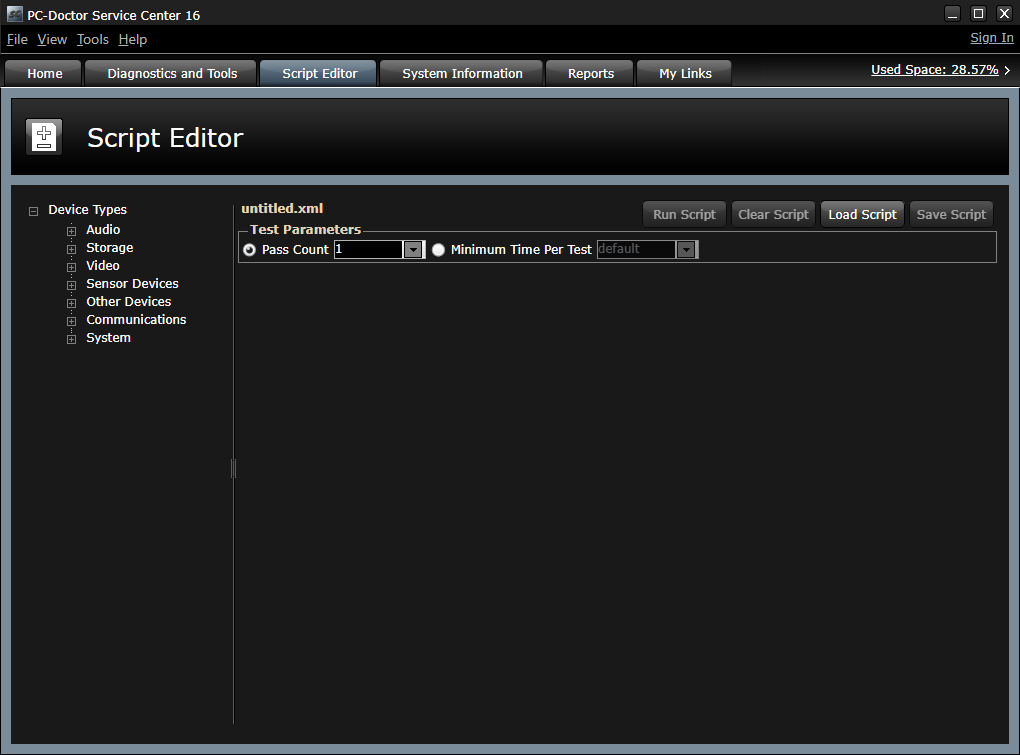Open the Reports tab
Screen dimensions: 1020x755
pyautogui.click(x=590, y=73)
